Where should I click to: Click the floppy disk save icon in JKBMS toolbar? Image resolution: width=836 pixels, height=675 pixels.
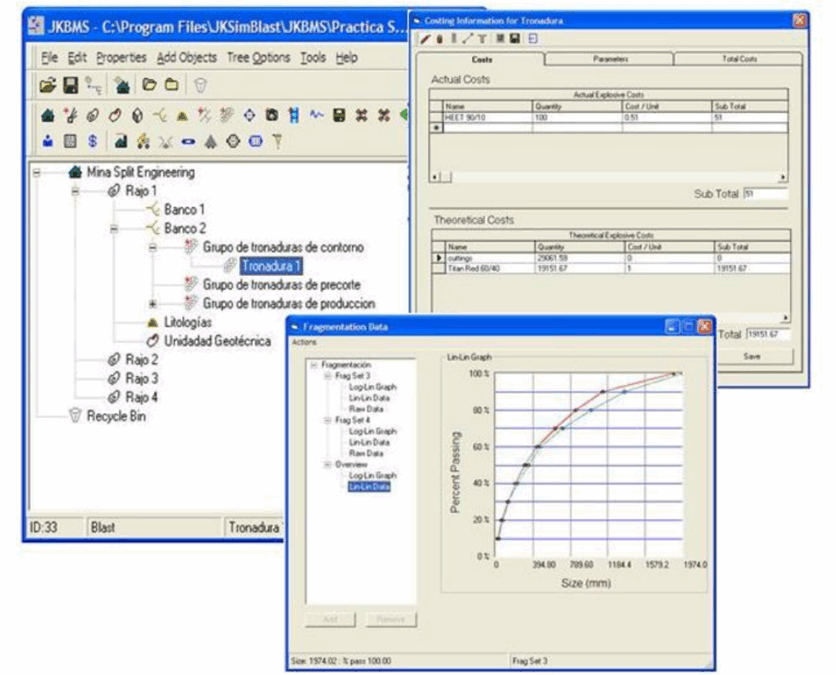point(71,87)
